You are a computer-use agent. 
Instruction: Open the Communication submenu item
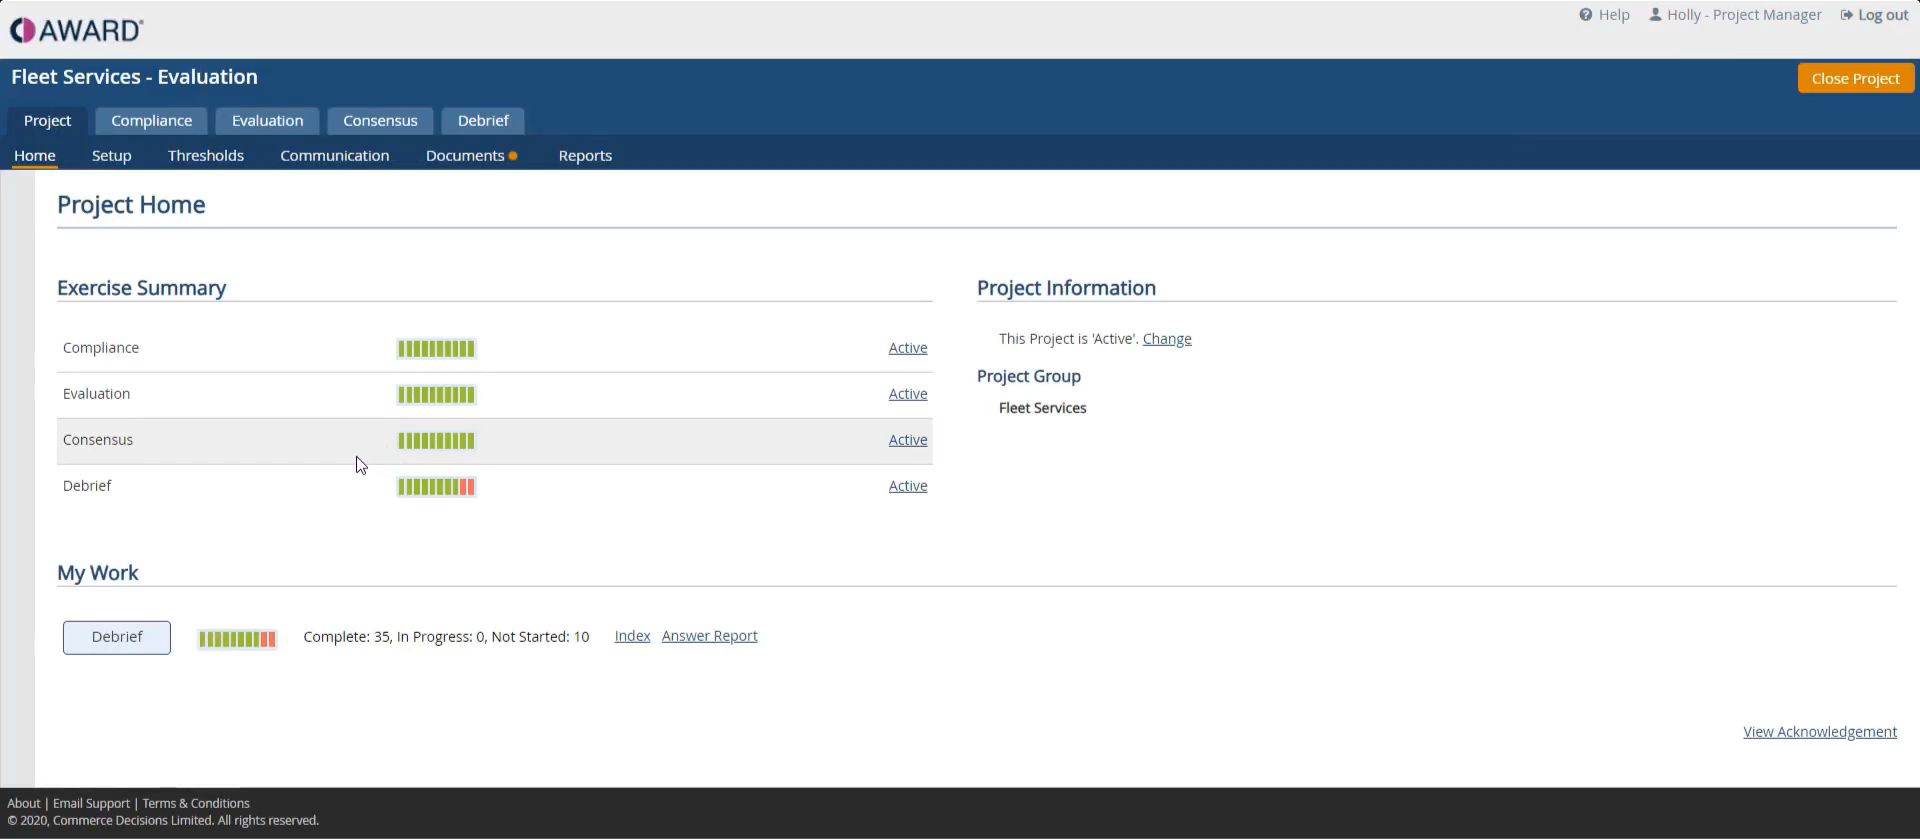click(x=334, y=156)
